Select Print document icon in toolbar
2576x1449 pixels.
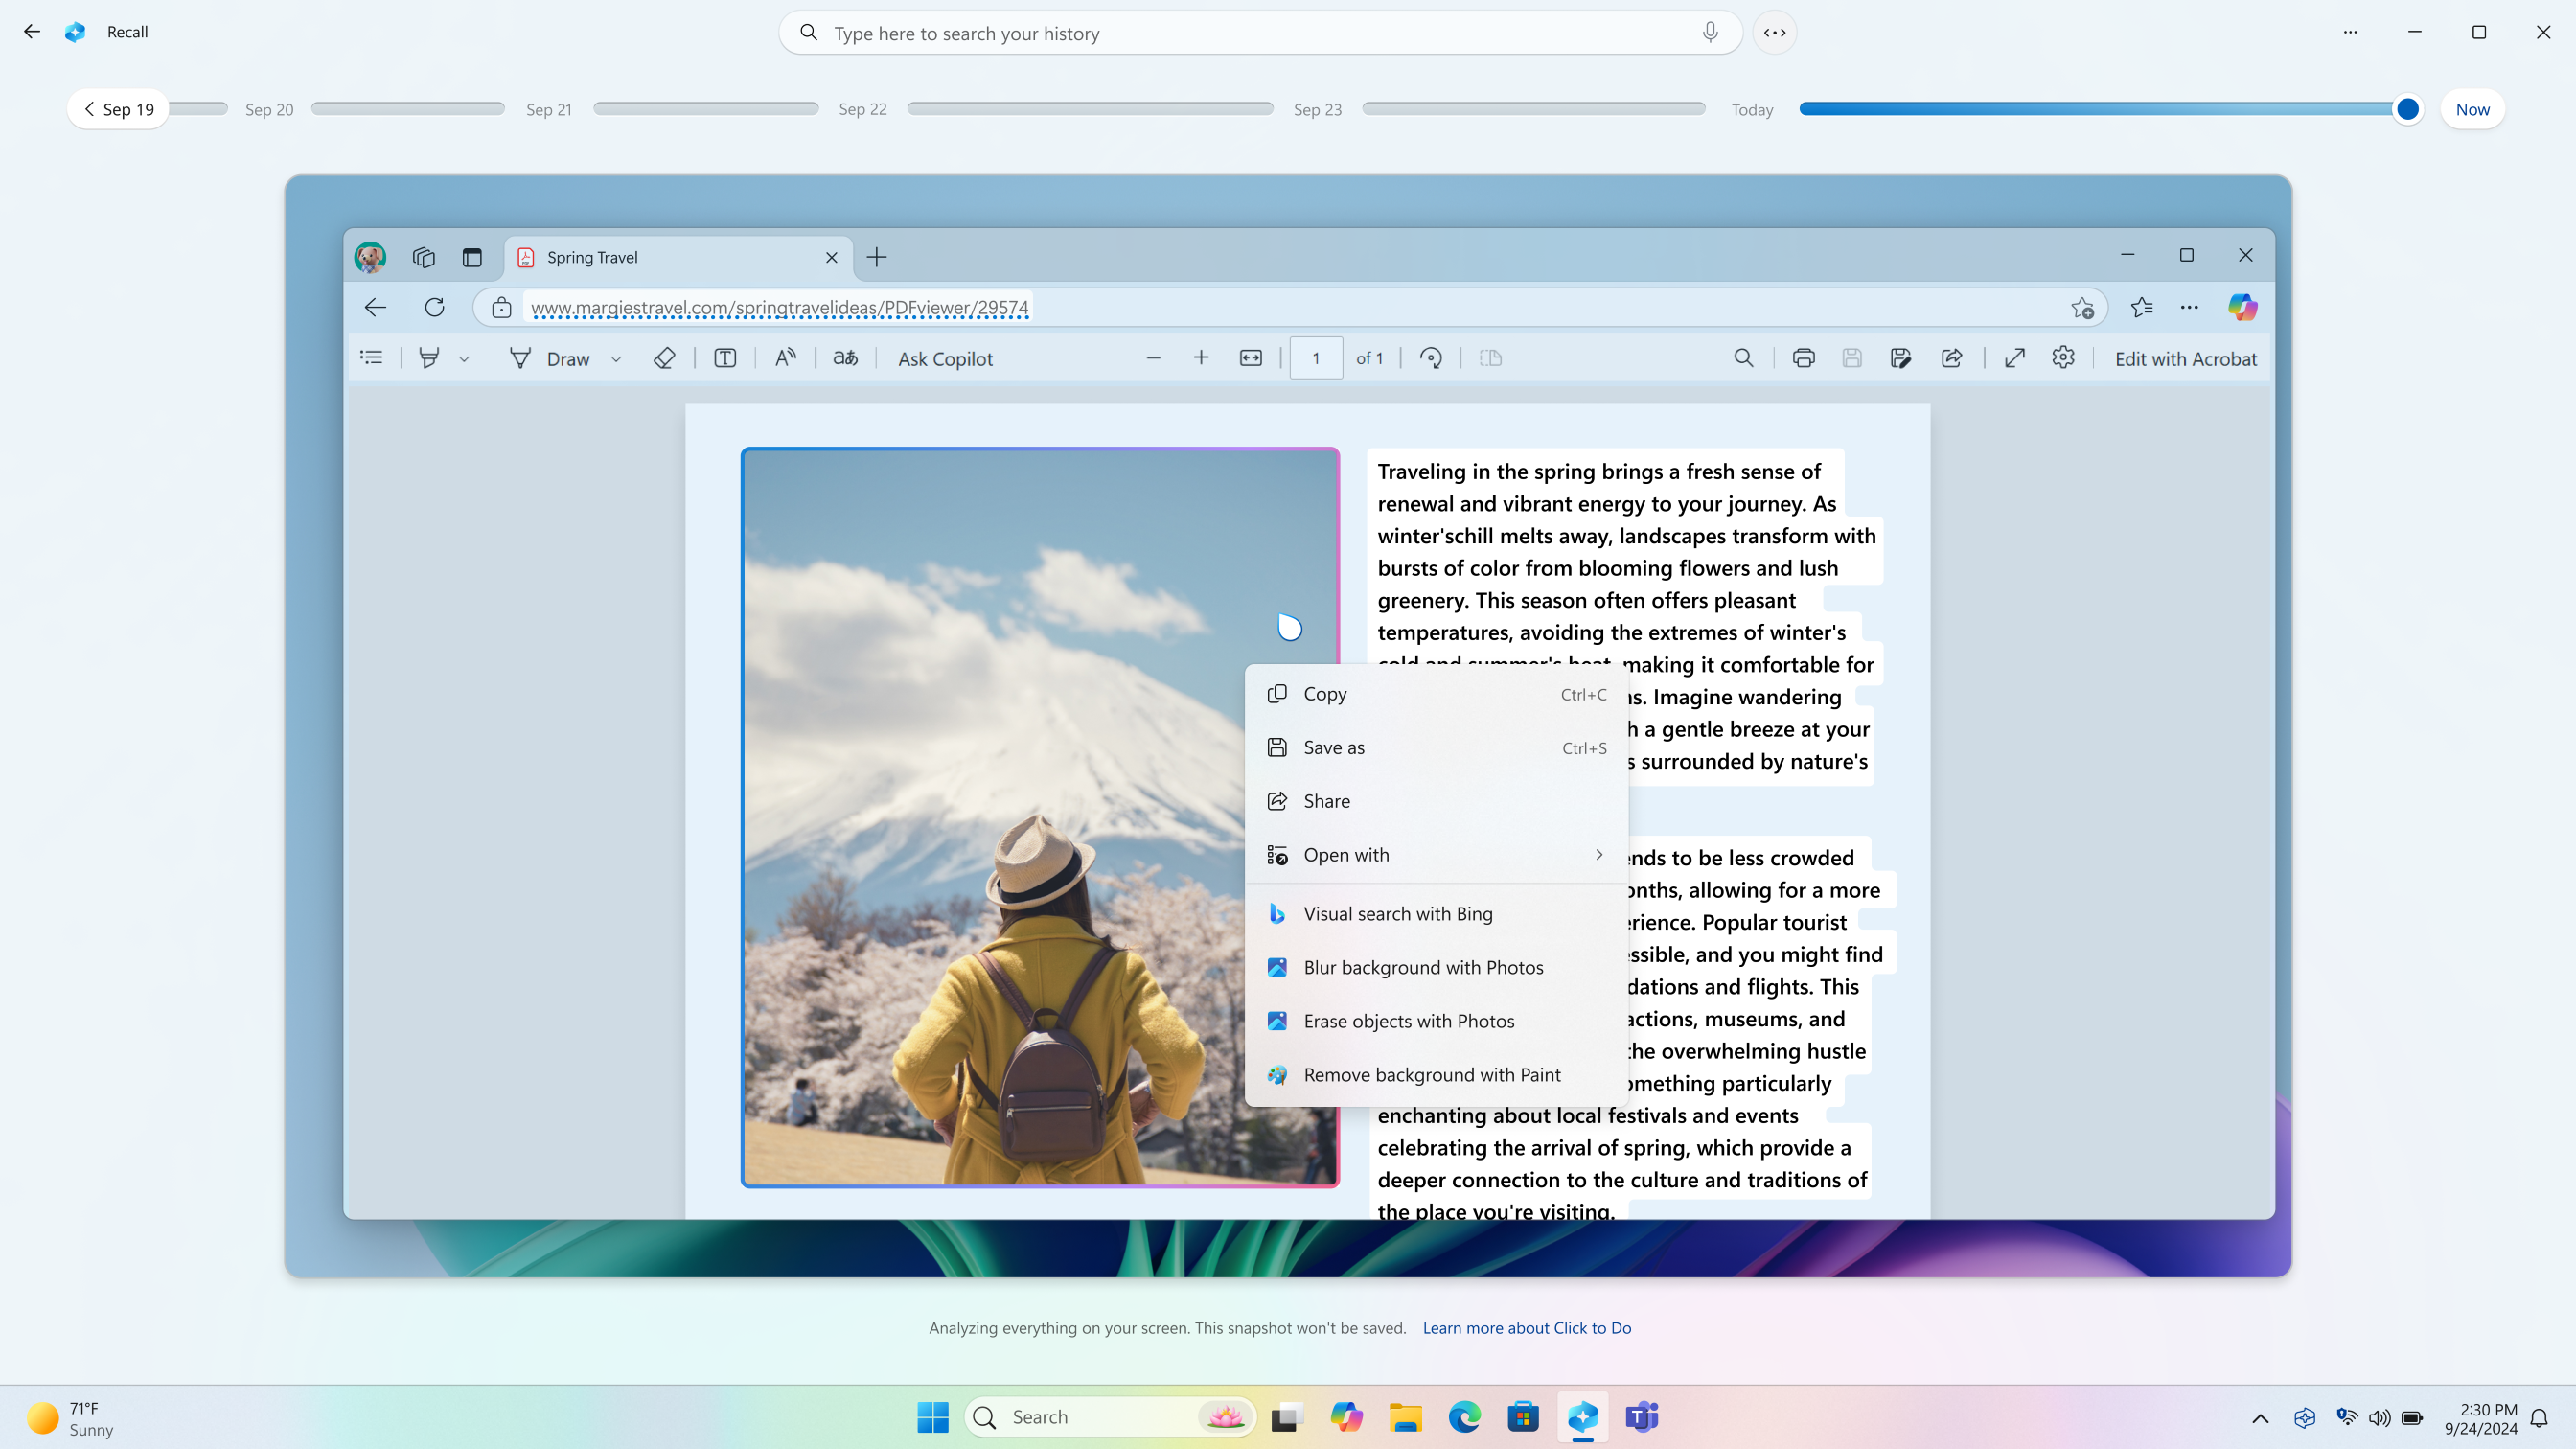(x=1803, y=359)
